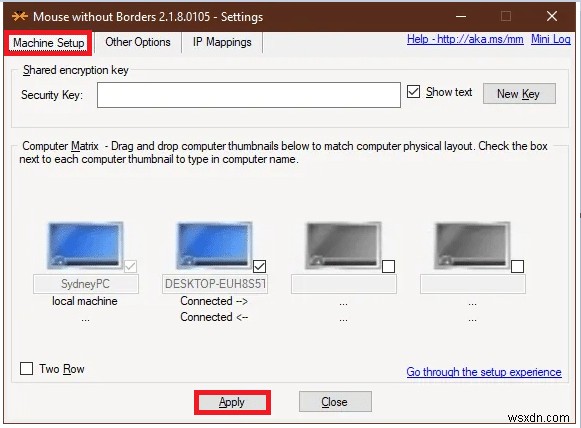581x428 pixels.
Task: Click the 'Connected <--' status text
Action: click(214, 317)
